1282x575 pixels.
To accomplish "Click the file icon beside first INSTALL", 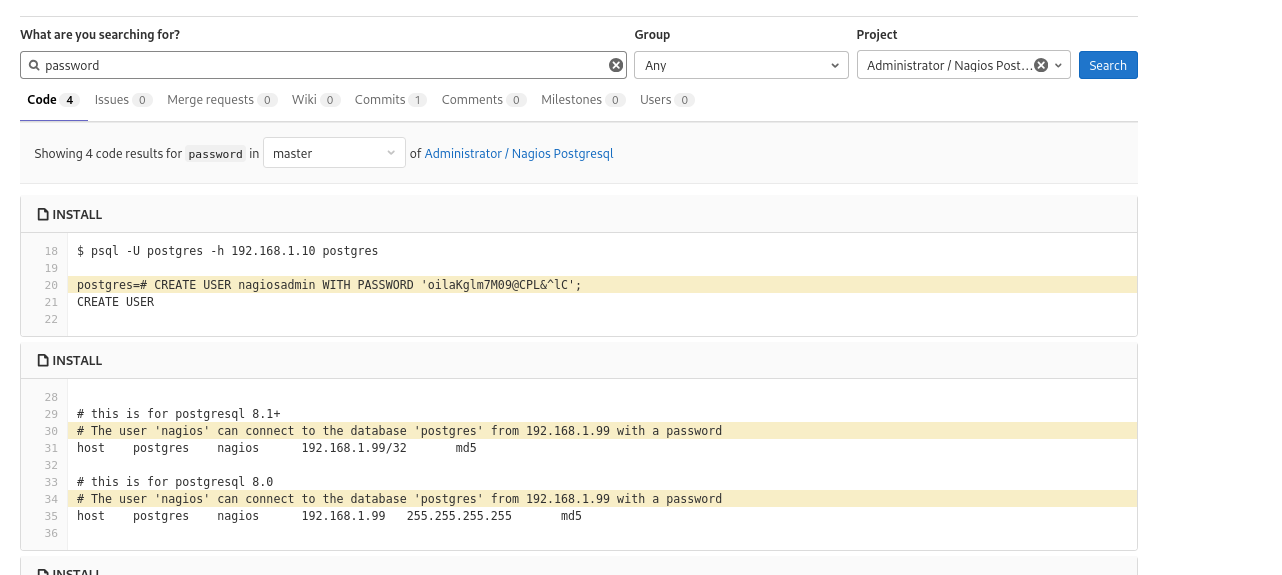I will click(43, 215).
